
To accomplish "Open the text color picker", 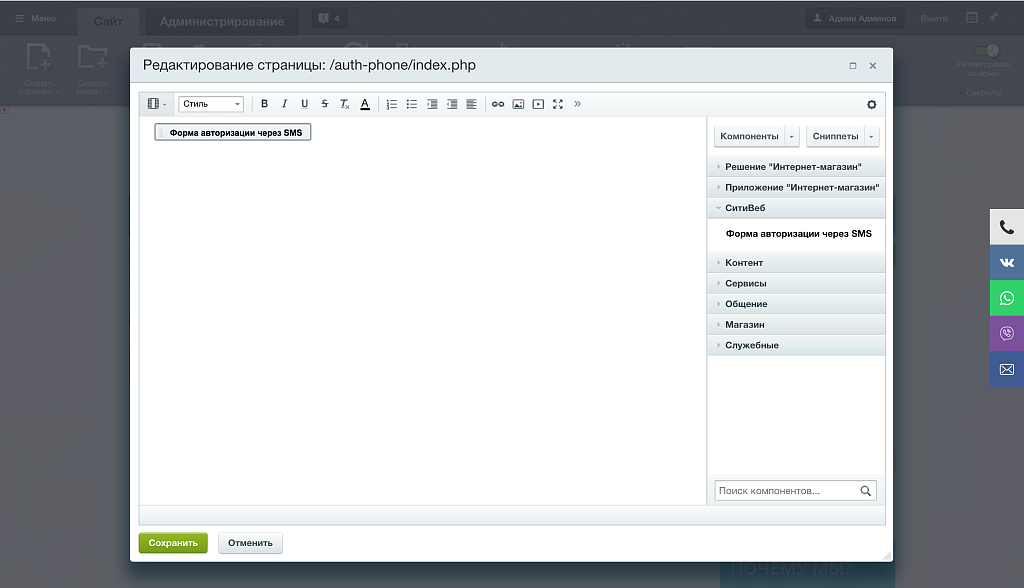I will click(x=365, y=104).
